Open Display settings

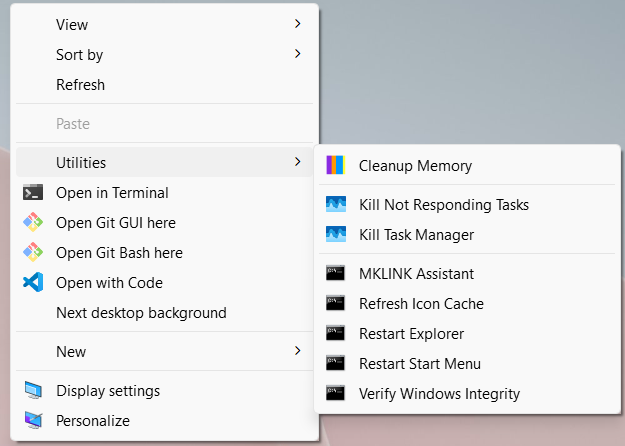coord(164,391)
